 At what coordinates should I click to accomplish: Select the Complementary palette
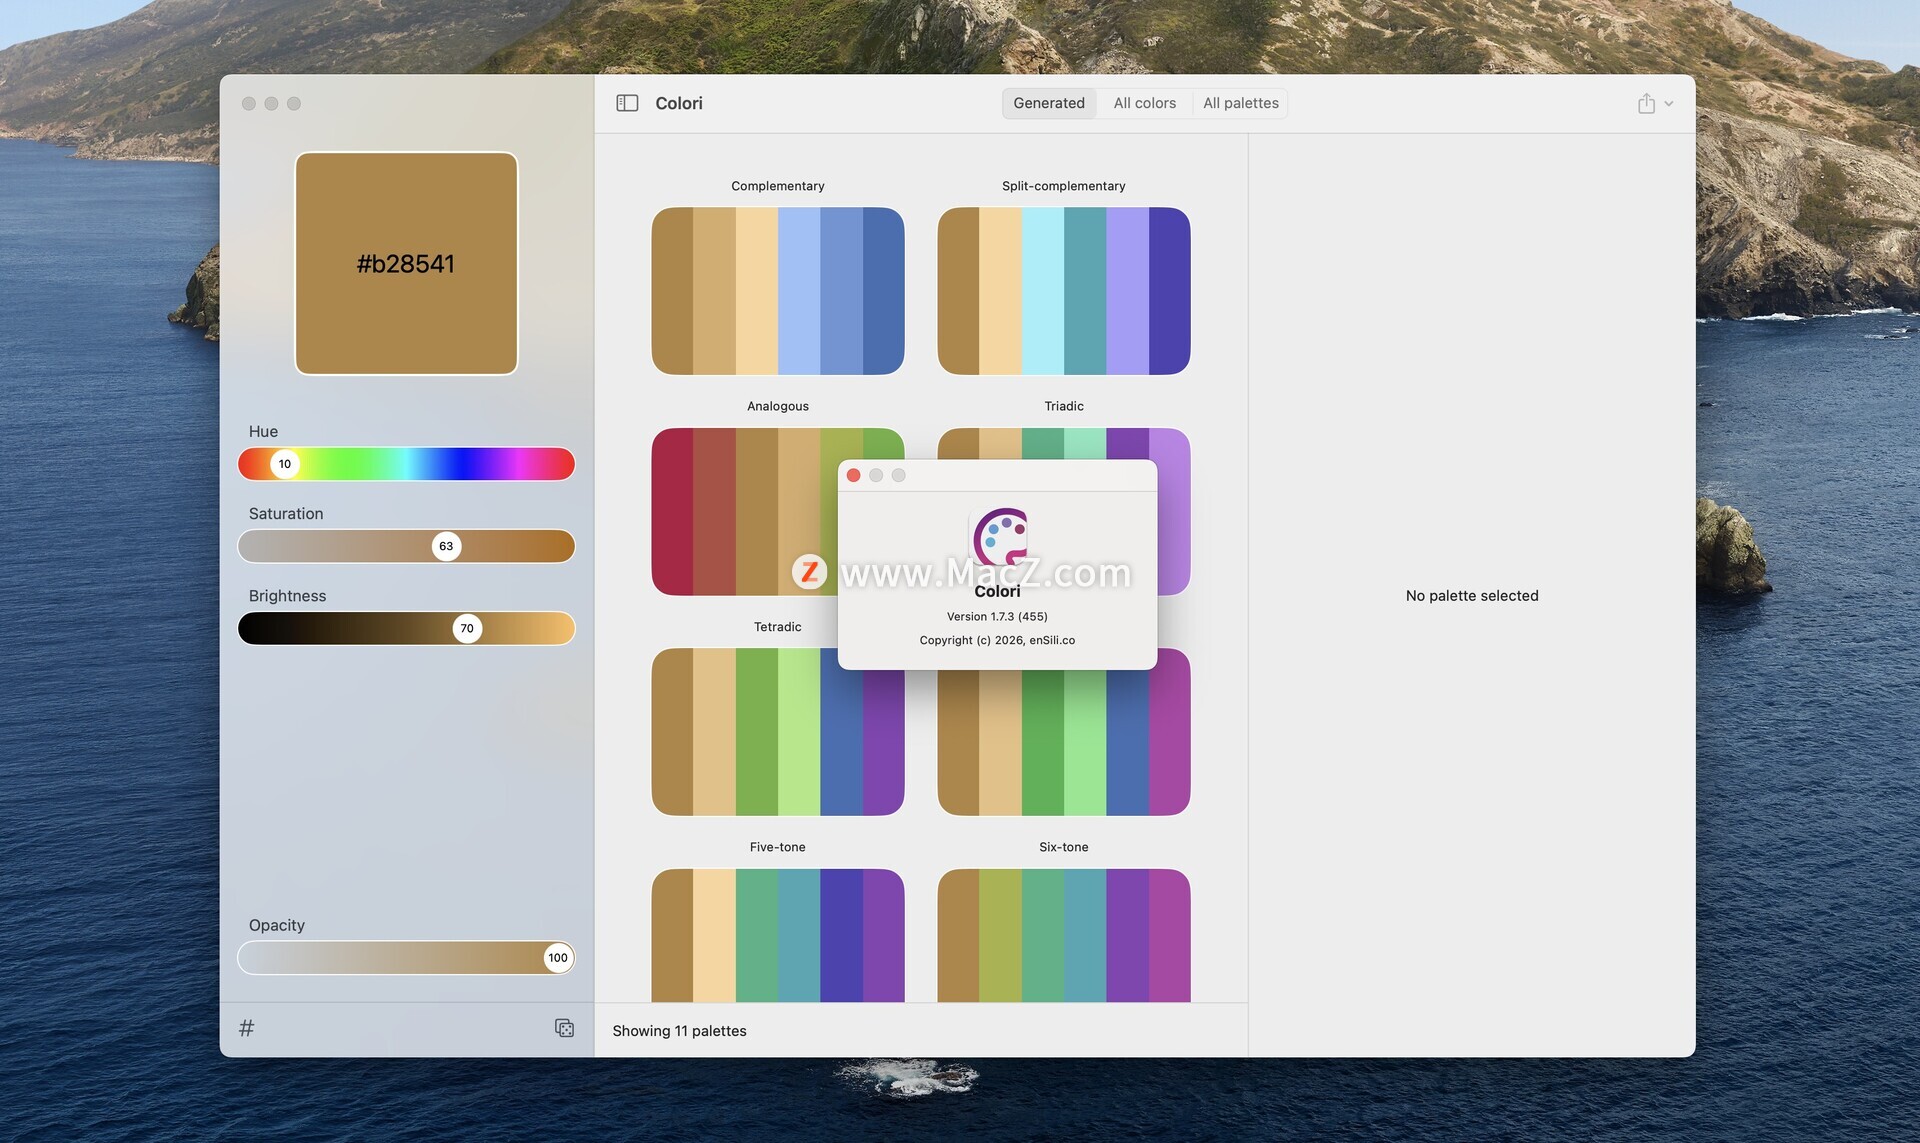coord(777,291)
